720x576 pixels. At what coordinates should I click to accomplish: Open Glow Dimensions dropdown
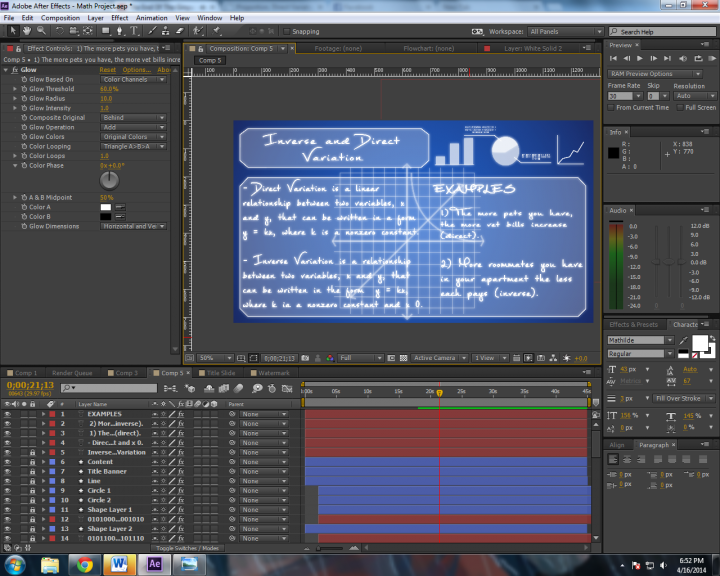point(133,226)
